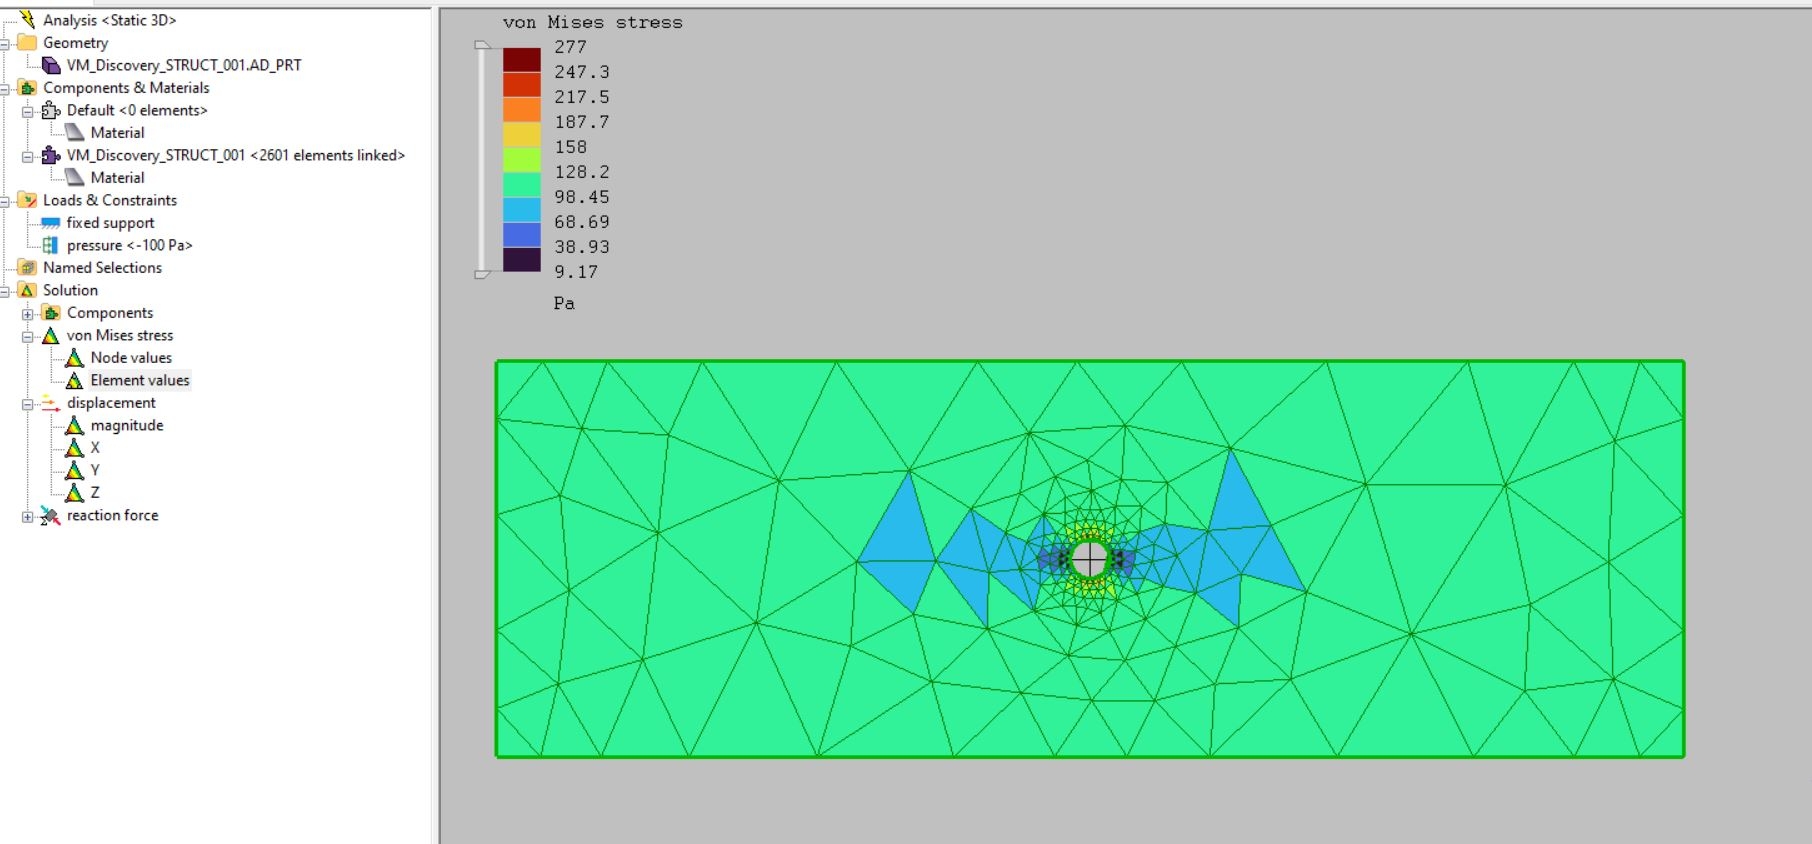This screenshot has height=844, width=1812.
Task: Open the Y displacement result
Action: click(95, 470)
